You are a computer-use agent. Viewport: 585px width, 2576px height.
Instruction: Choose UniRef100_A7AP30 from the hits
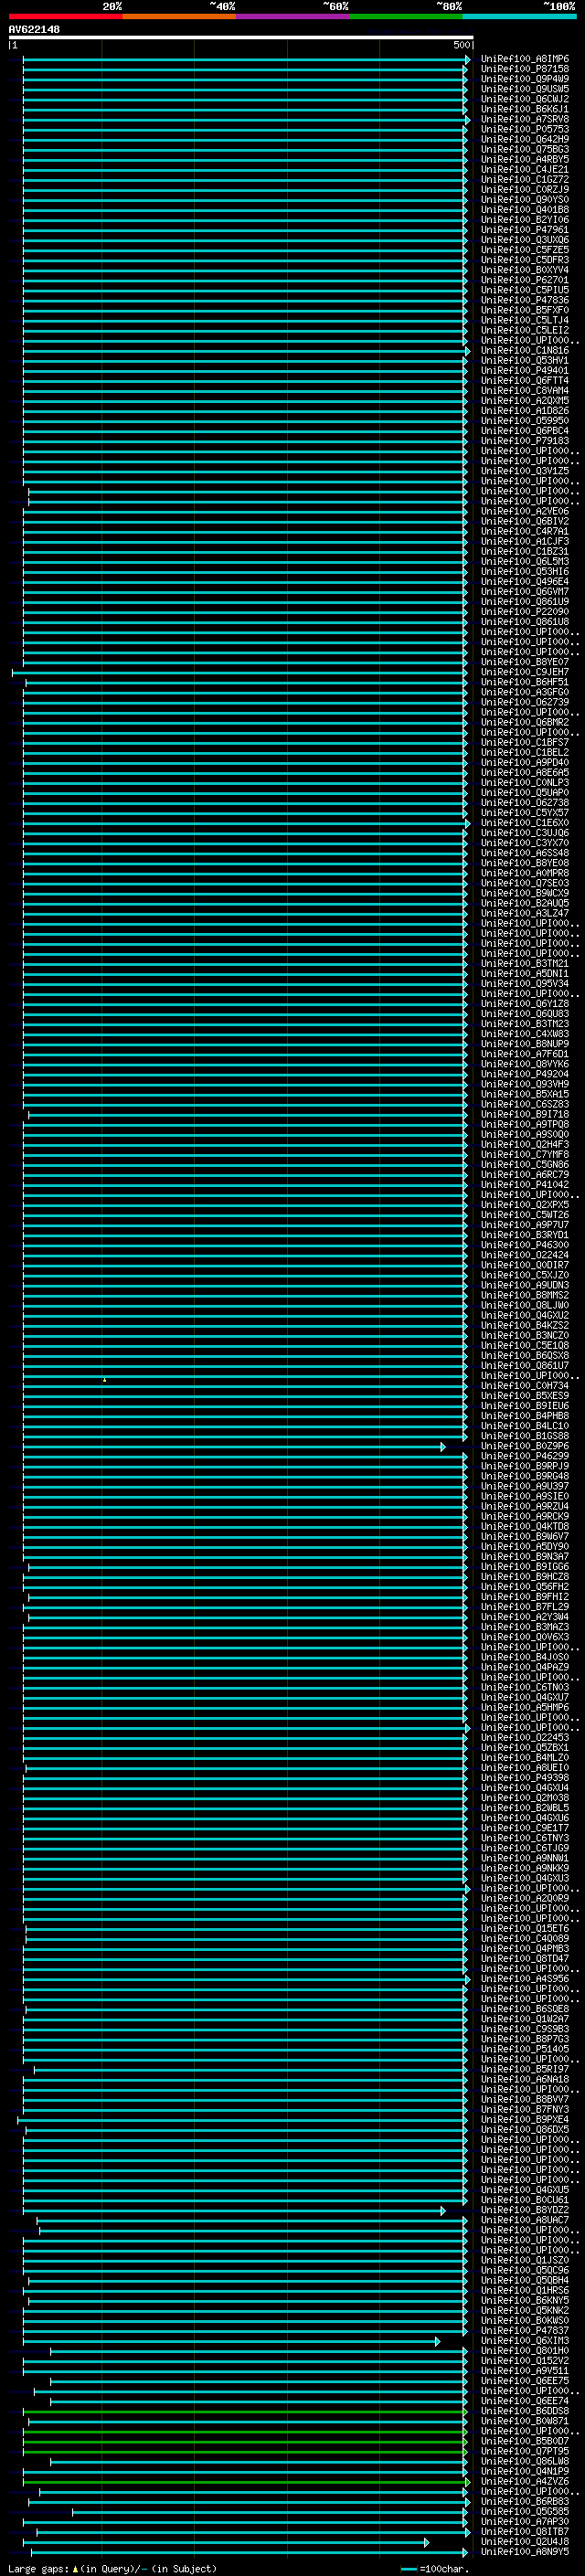524,2521
